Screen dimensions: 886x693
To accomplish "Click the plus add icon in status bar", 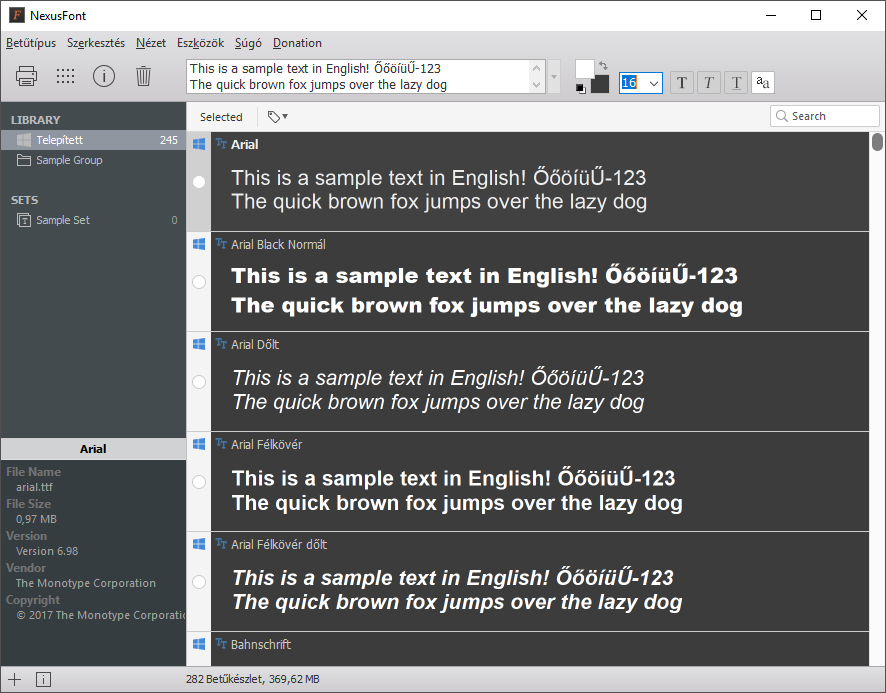I will 15,679.
